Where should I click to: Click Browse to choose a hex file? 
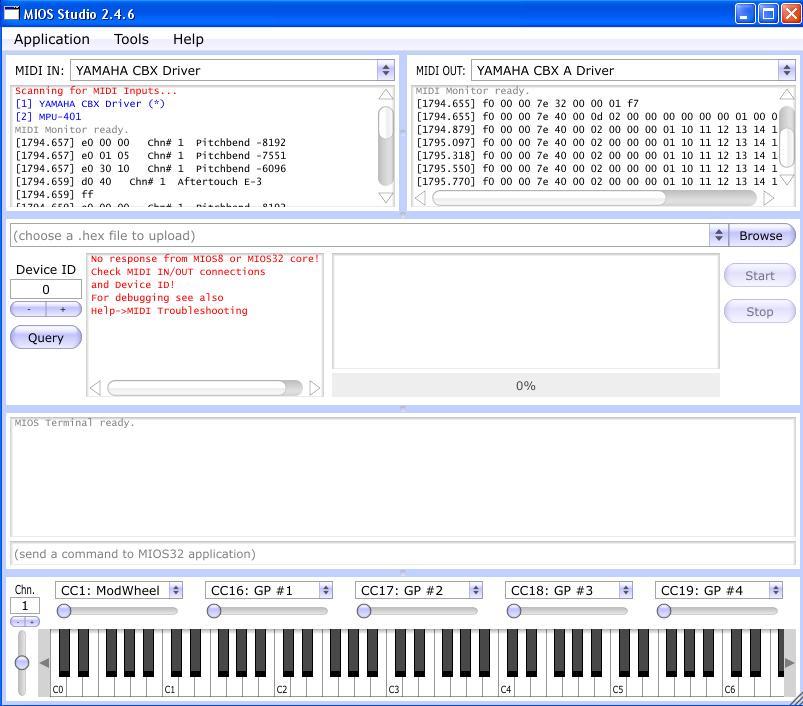[760, 235]
